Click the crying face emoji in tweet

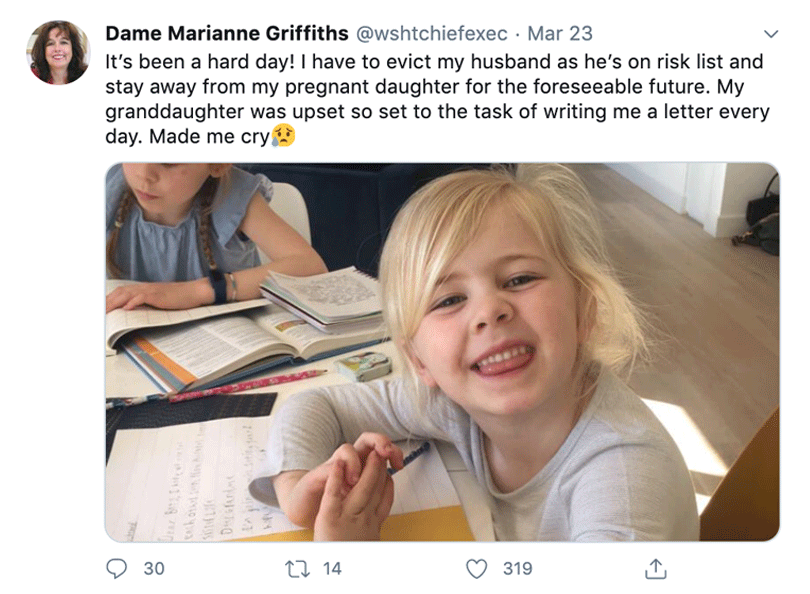[x=284, y=137]
